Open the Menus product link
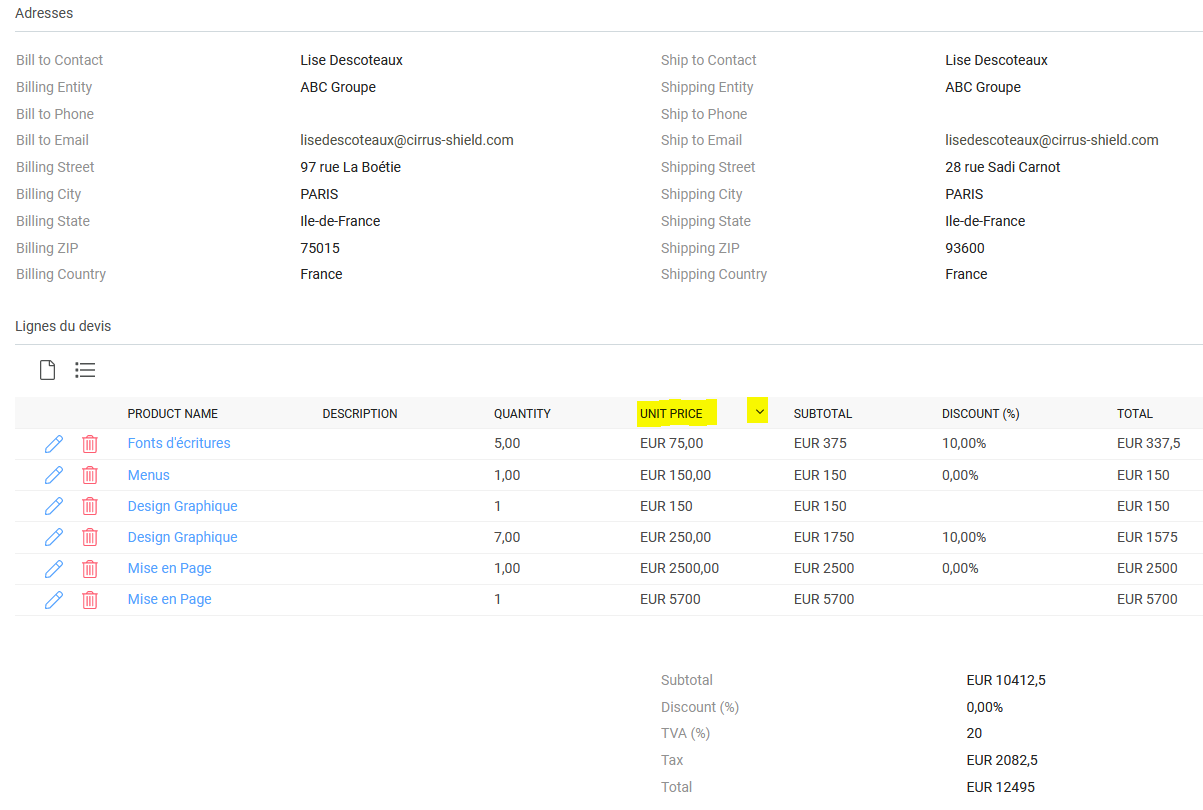The image size is (1203, 810). (149, 475)
